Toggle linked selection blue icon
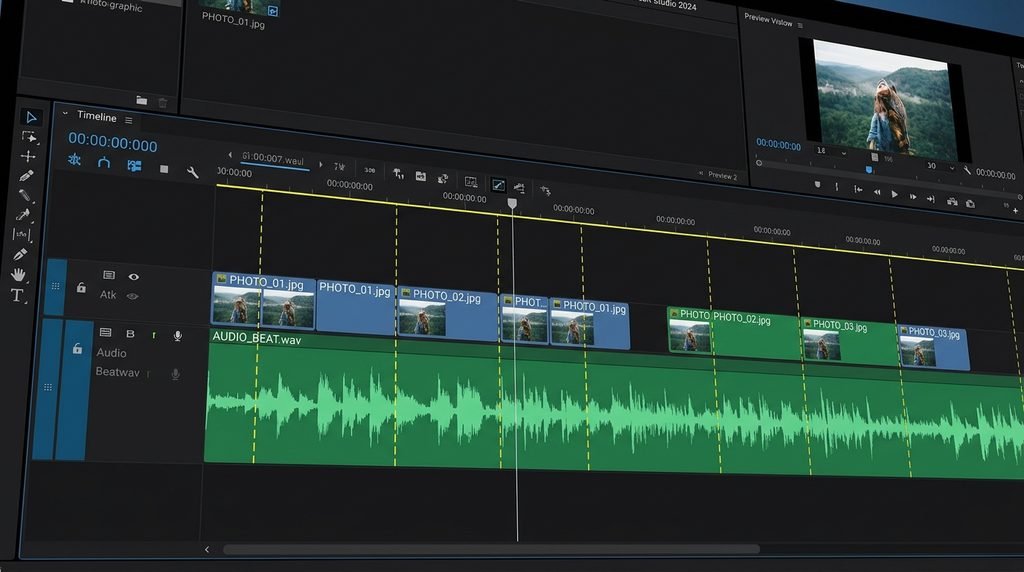The image size is (1024, 572). [x=135, y=166]
